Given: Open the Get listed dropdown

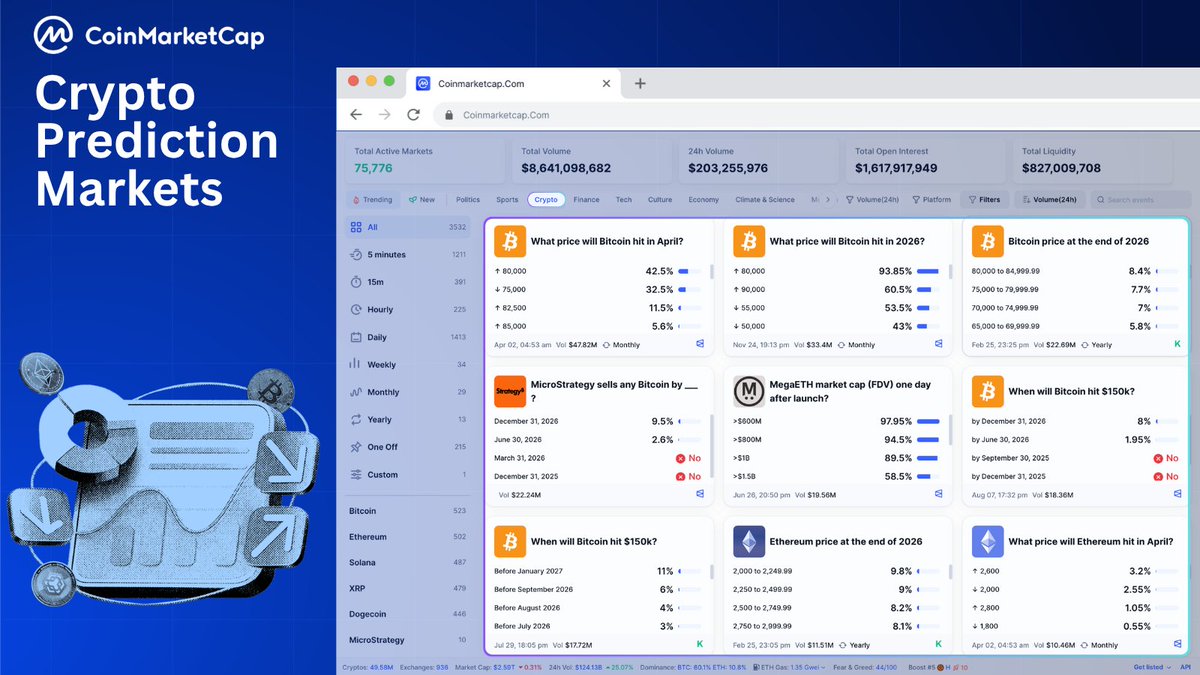Looking at the screenshot, I should 1151,667.
